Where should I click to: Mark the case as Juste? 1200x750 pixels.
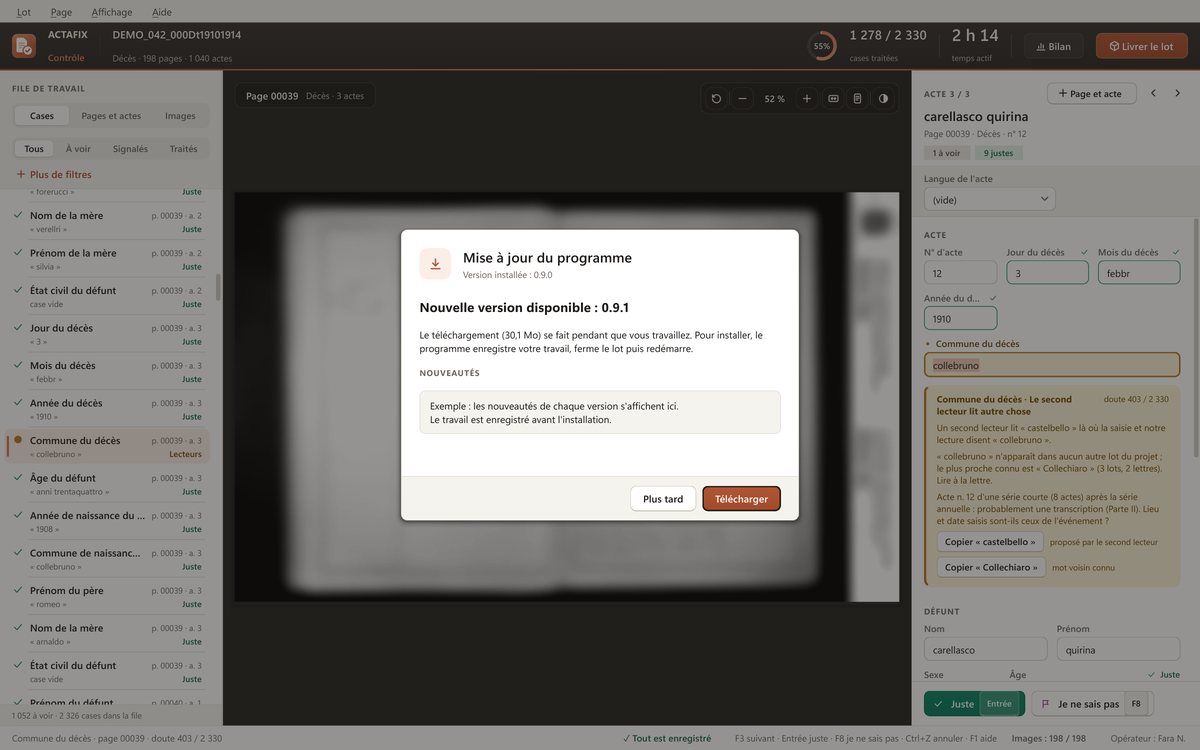point(974,704)
